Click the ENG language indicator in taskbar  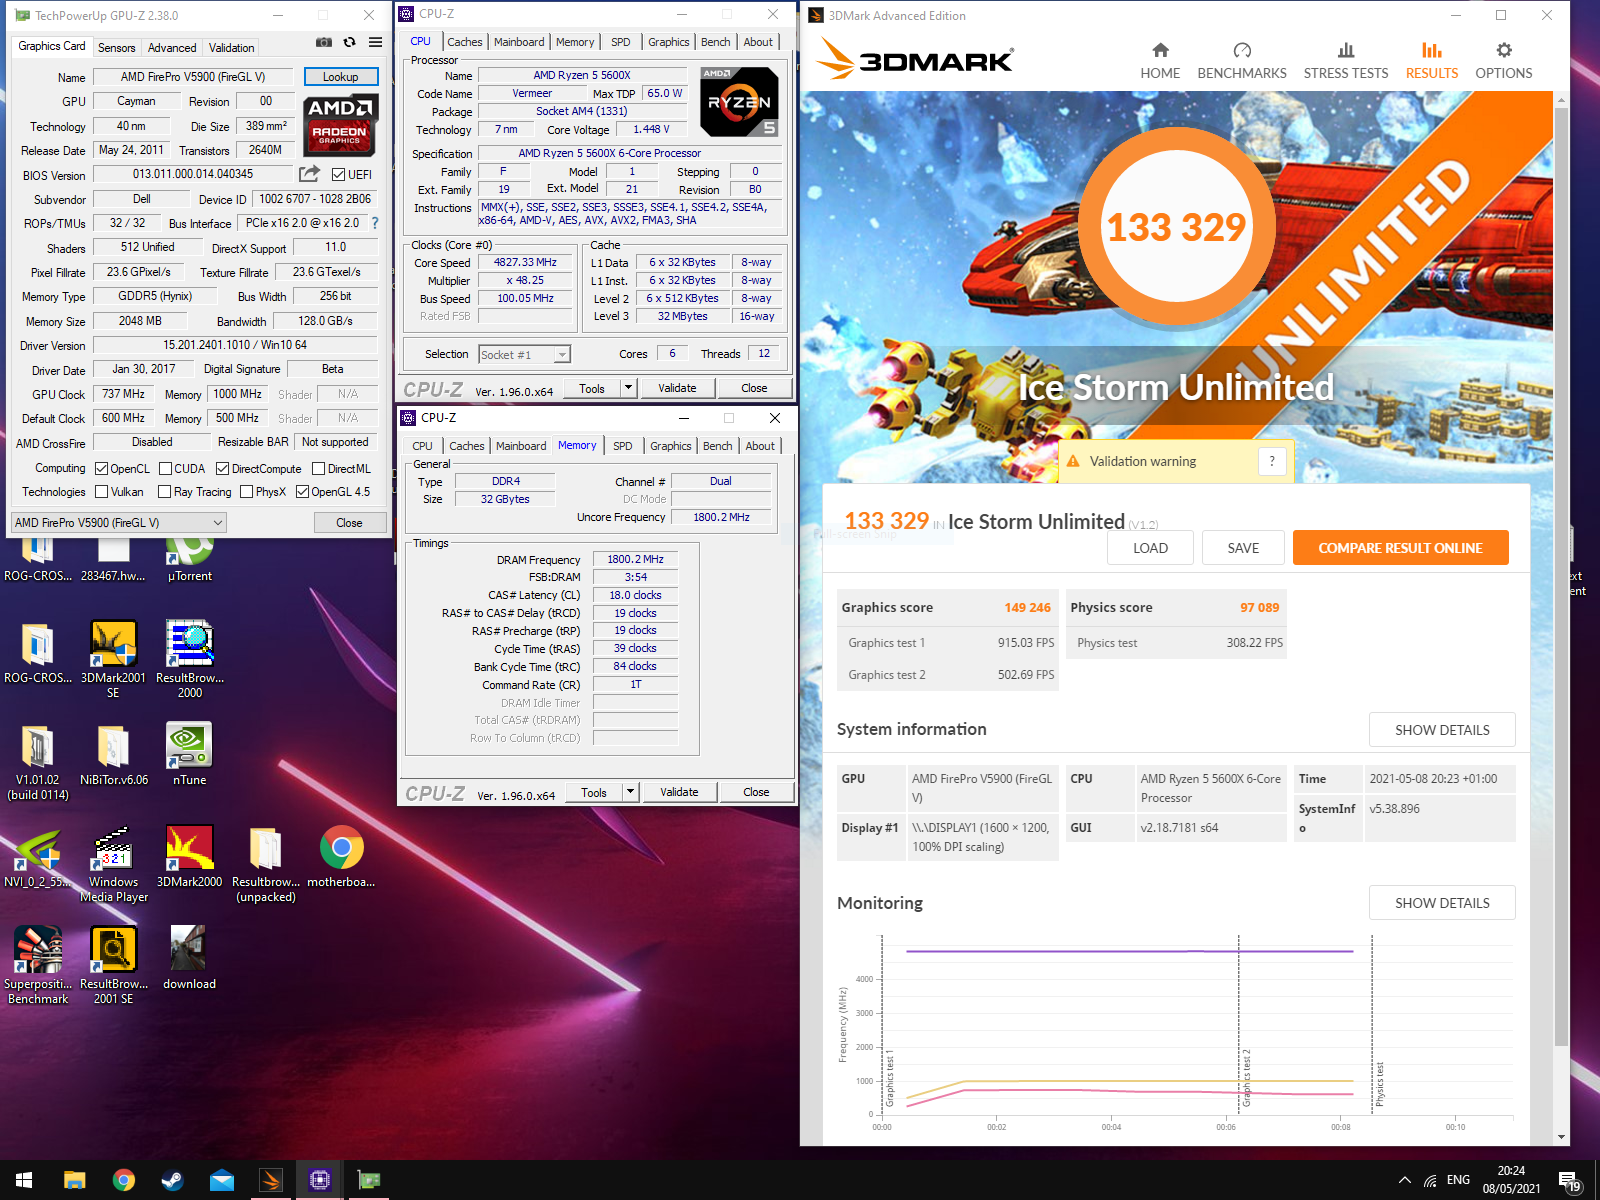tap(1458, 1180)
